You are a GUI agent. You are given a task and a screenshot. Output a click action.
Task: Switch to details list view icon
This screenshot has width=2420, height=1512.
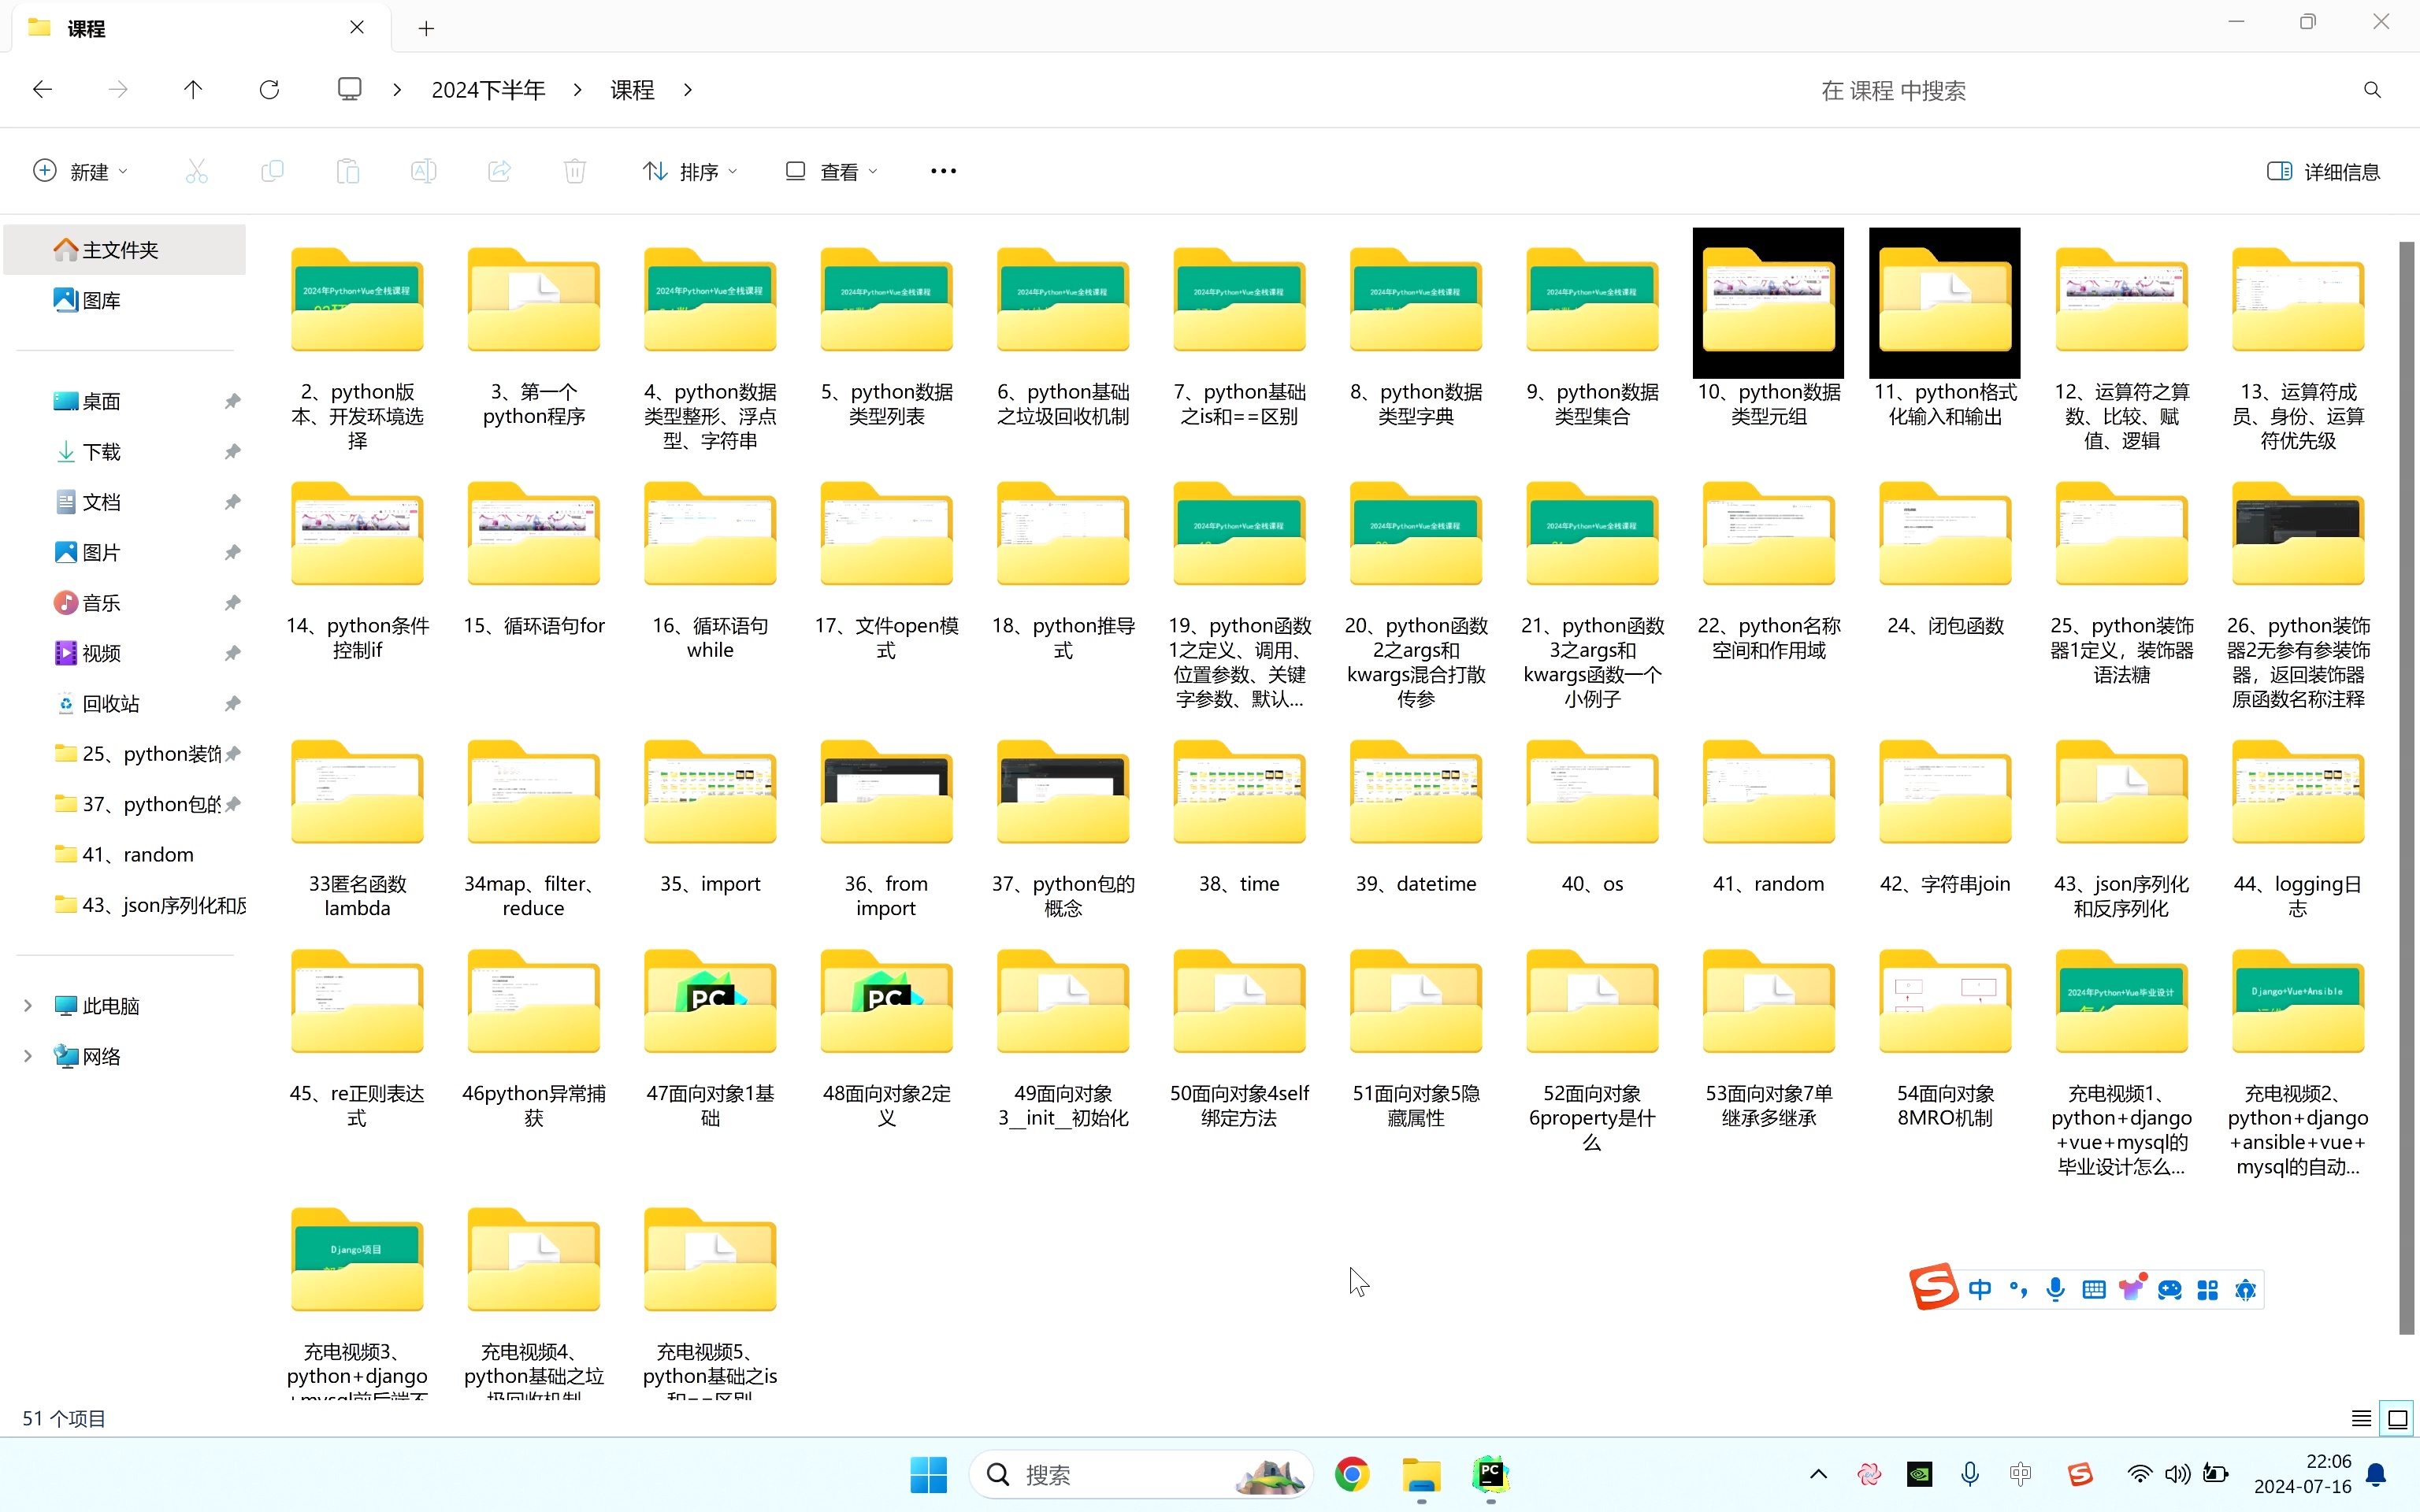click(2361, 1418)
